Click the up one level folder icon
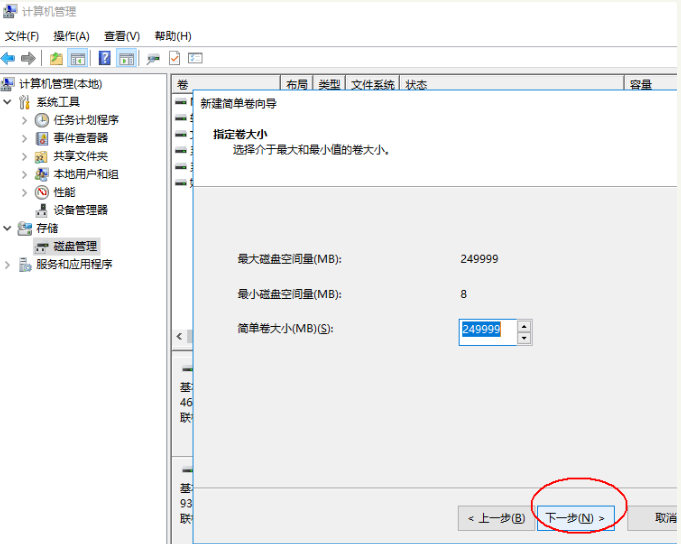The image size is (681, 544). (56, 58)
